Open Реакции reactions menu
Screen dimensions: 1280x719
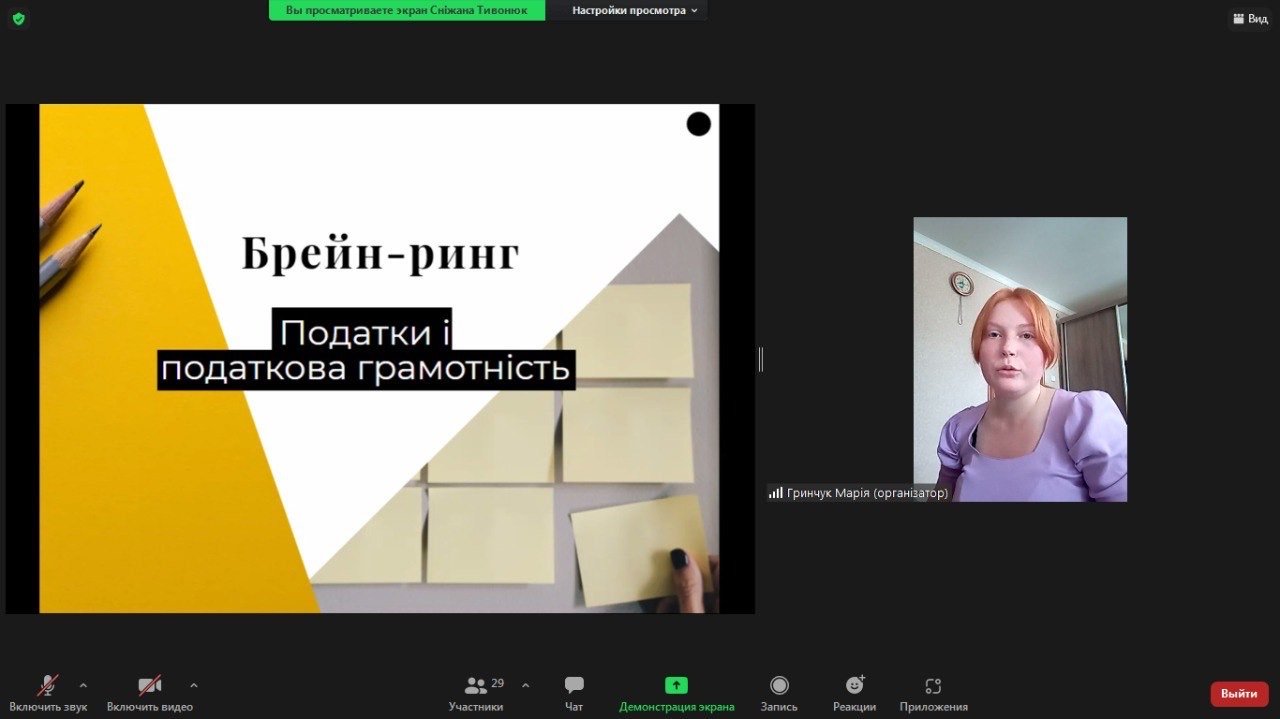[x=854, y=692]
